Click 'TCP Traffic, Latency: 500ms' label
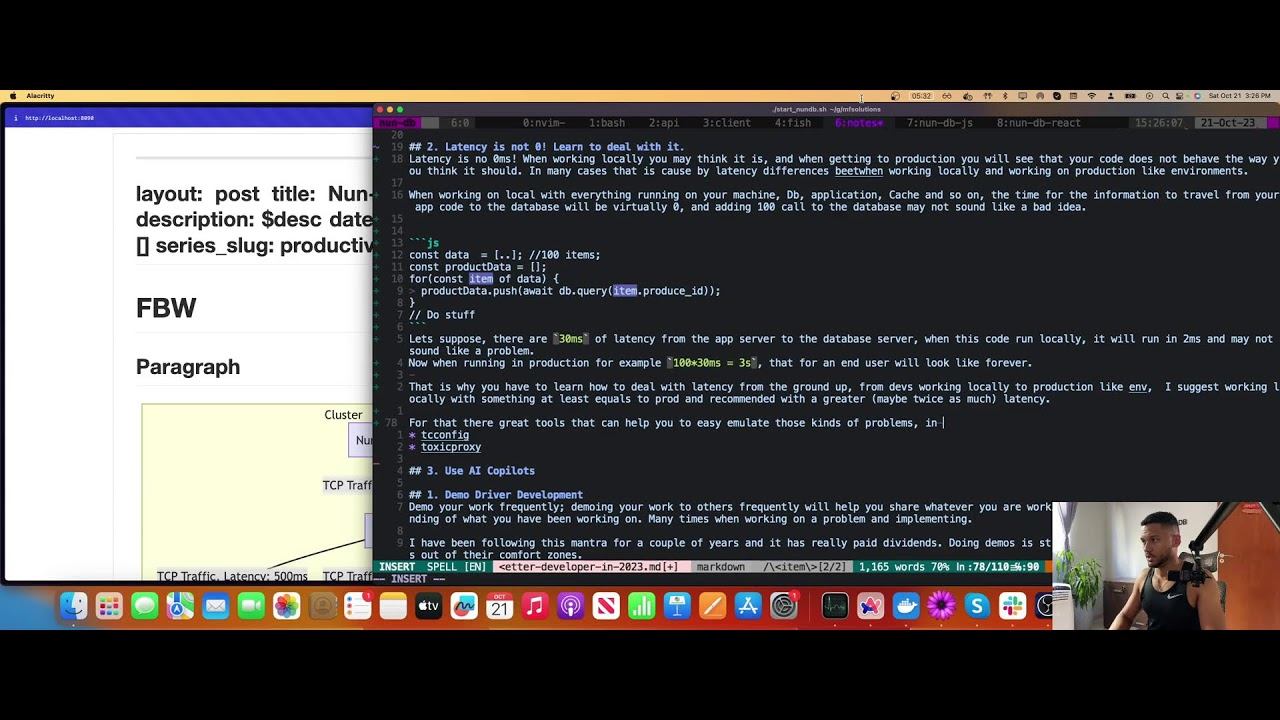1280x720 pixels. [232, 576]
